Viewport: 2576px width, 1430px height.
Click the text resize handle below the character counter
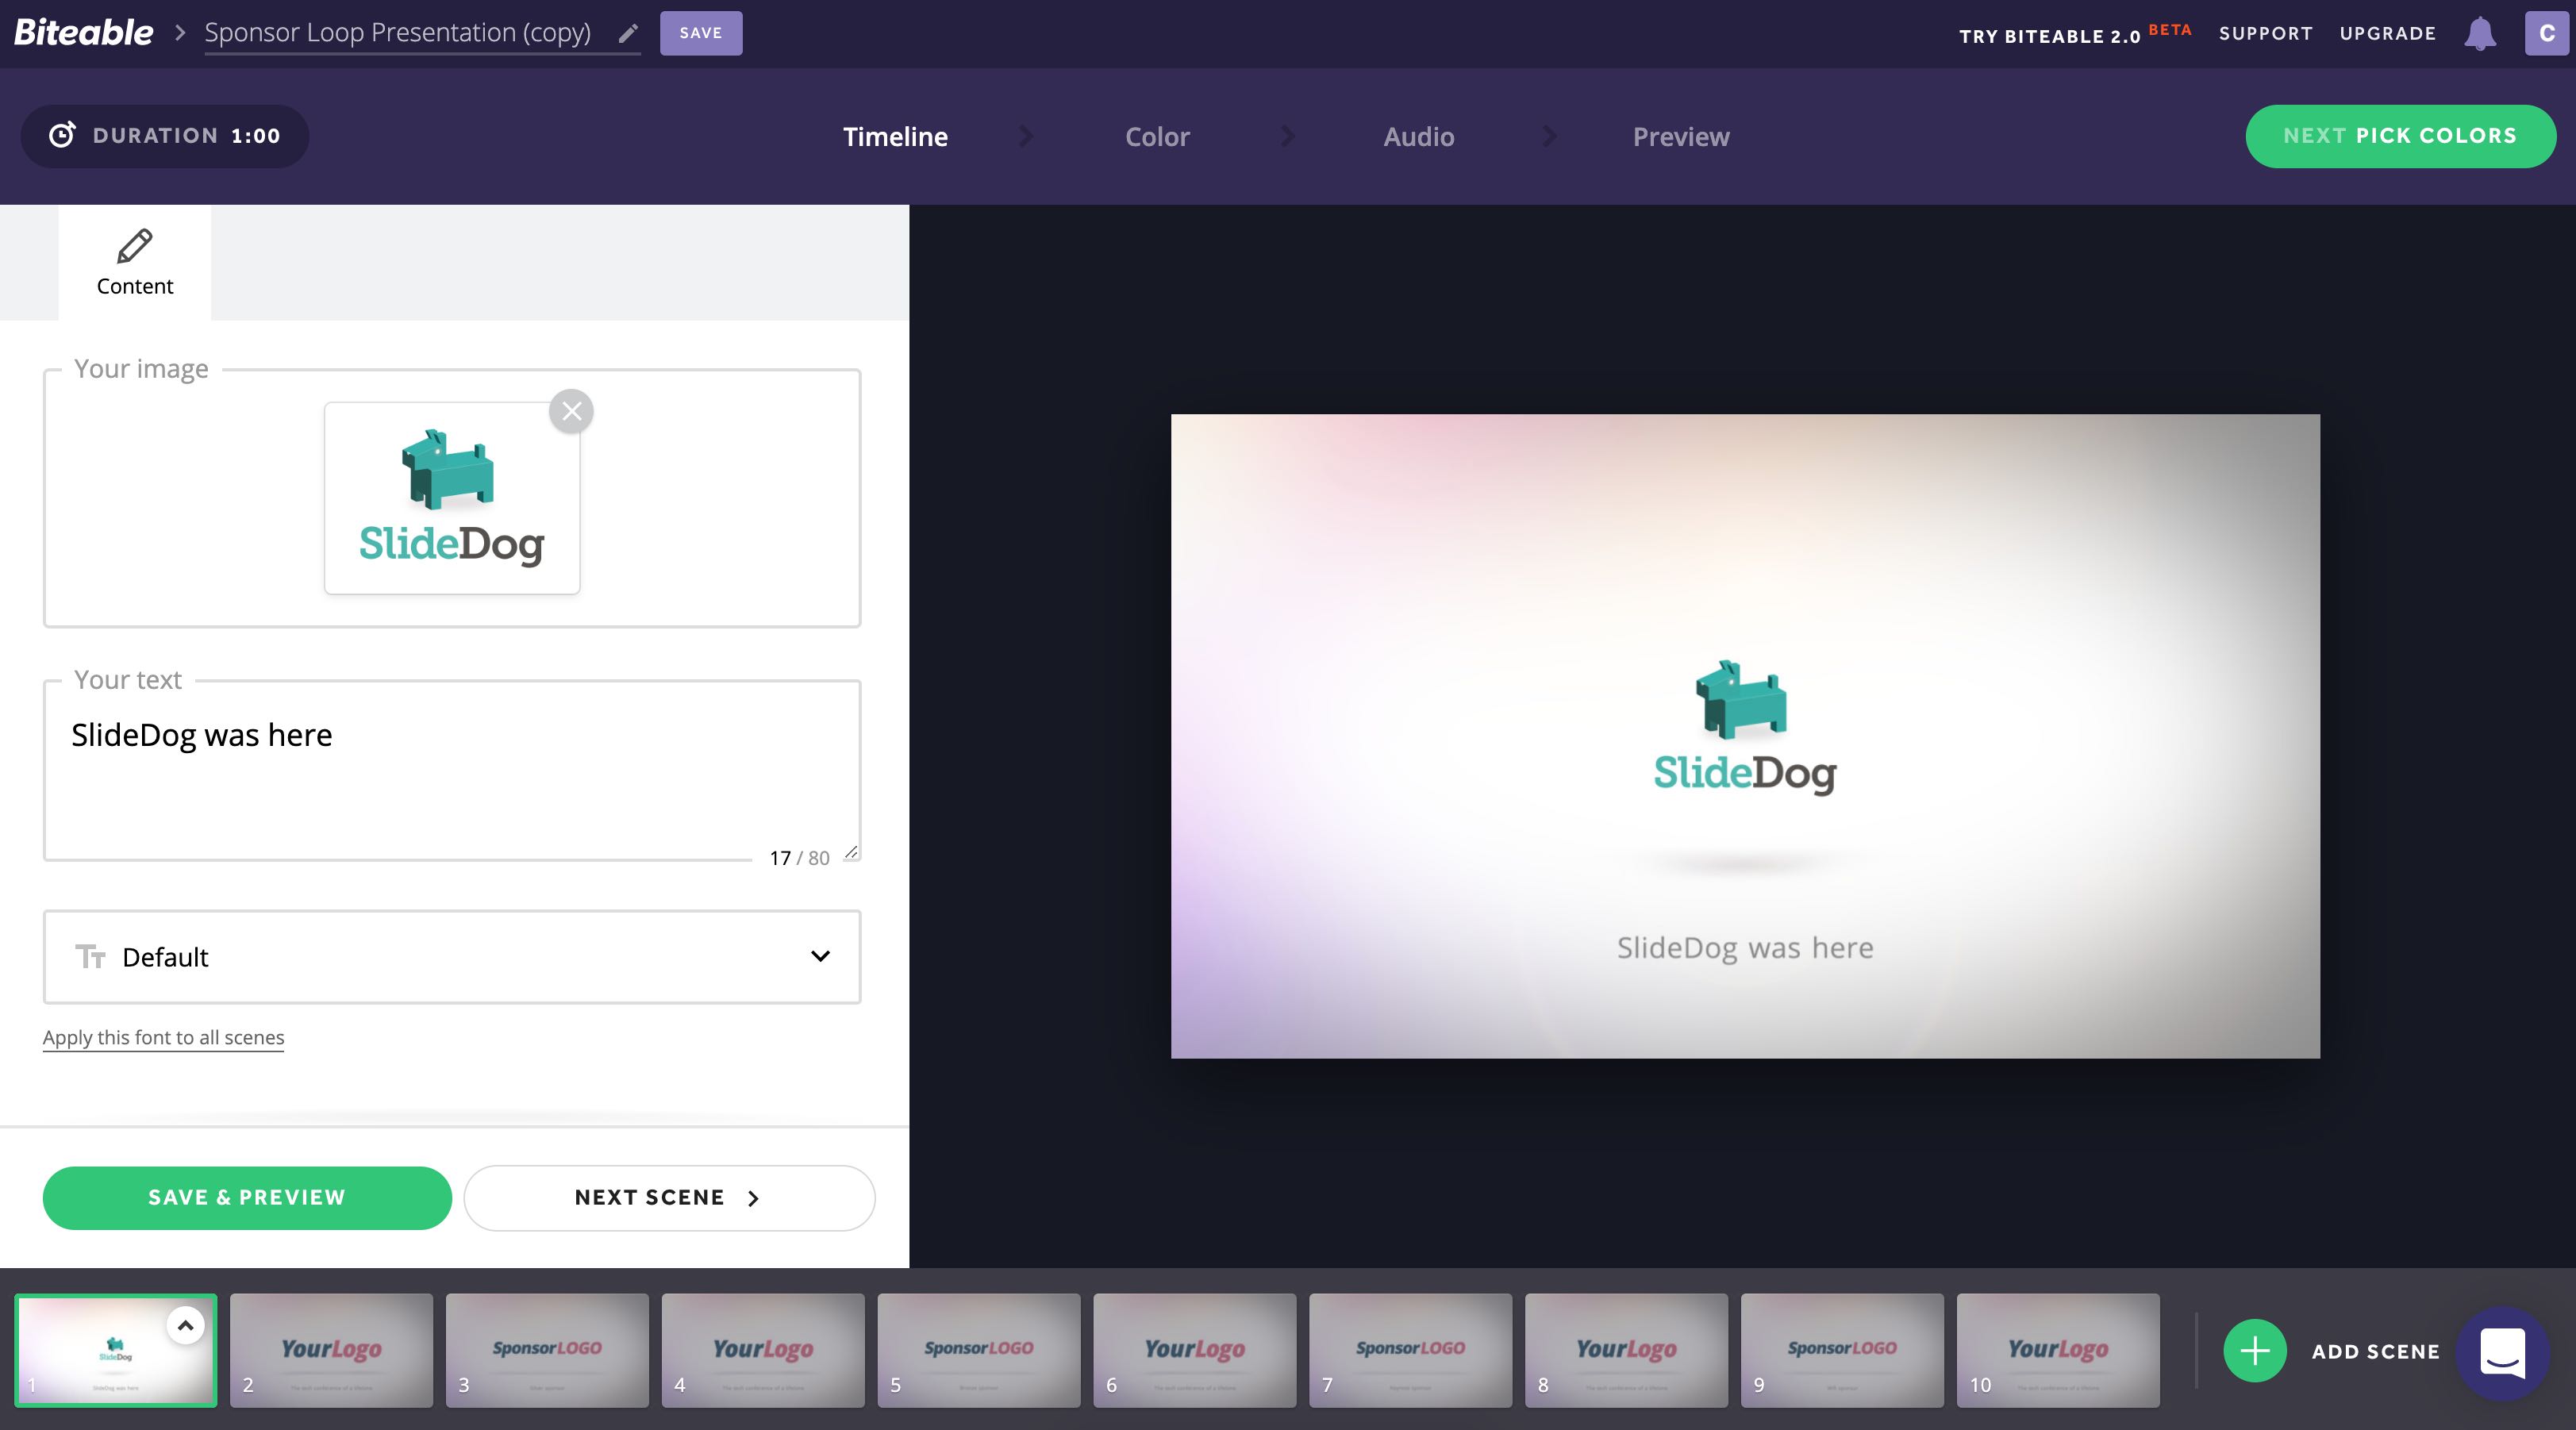(x=852, y=853)
